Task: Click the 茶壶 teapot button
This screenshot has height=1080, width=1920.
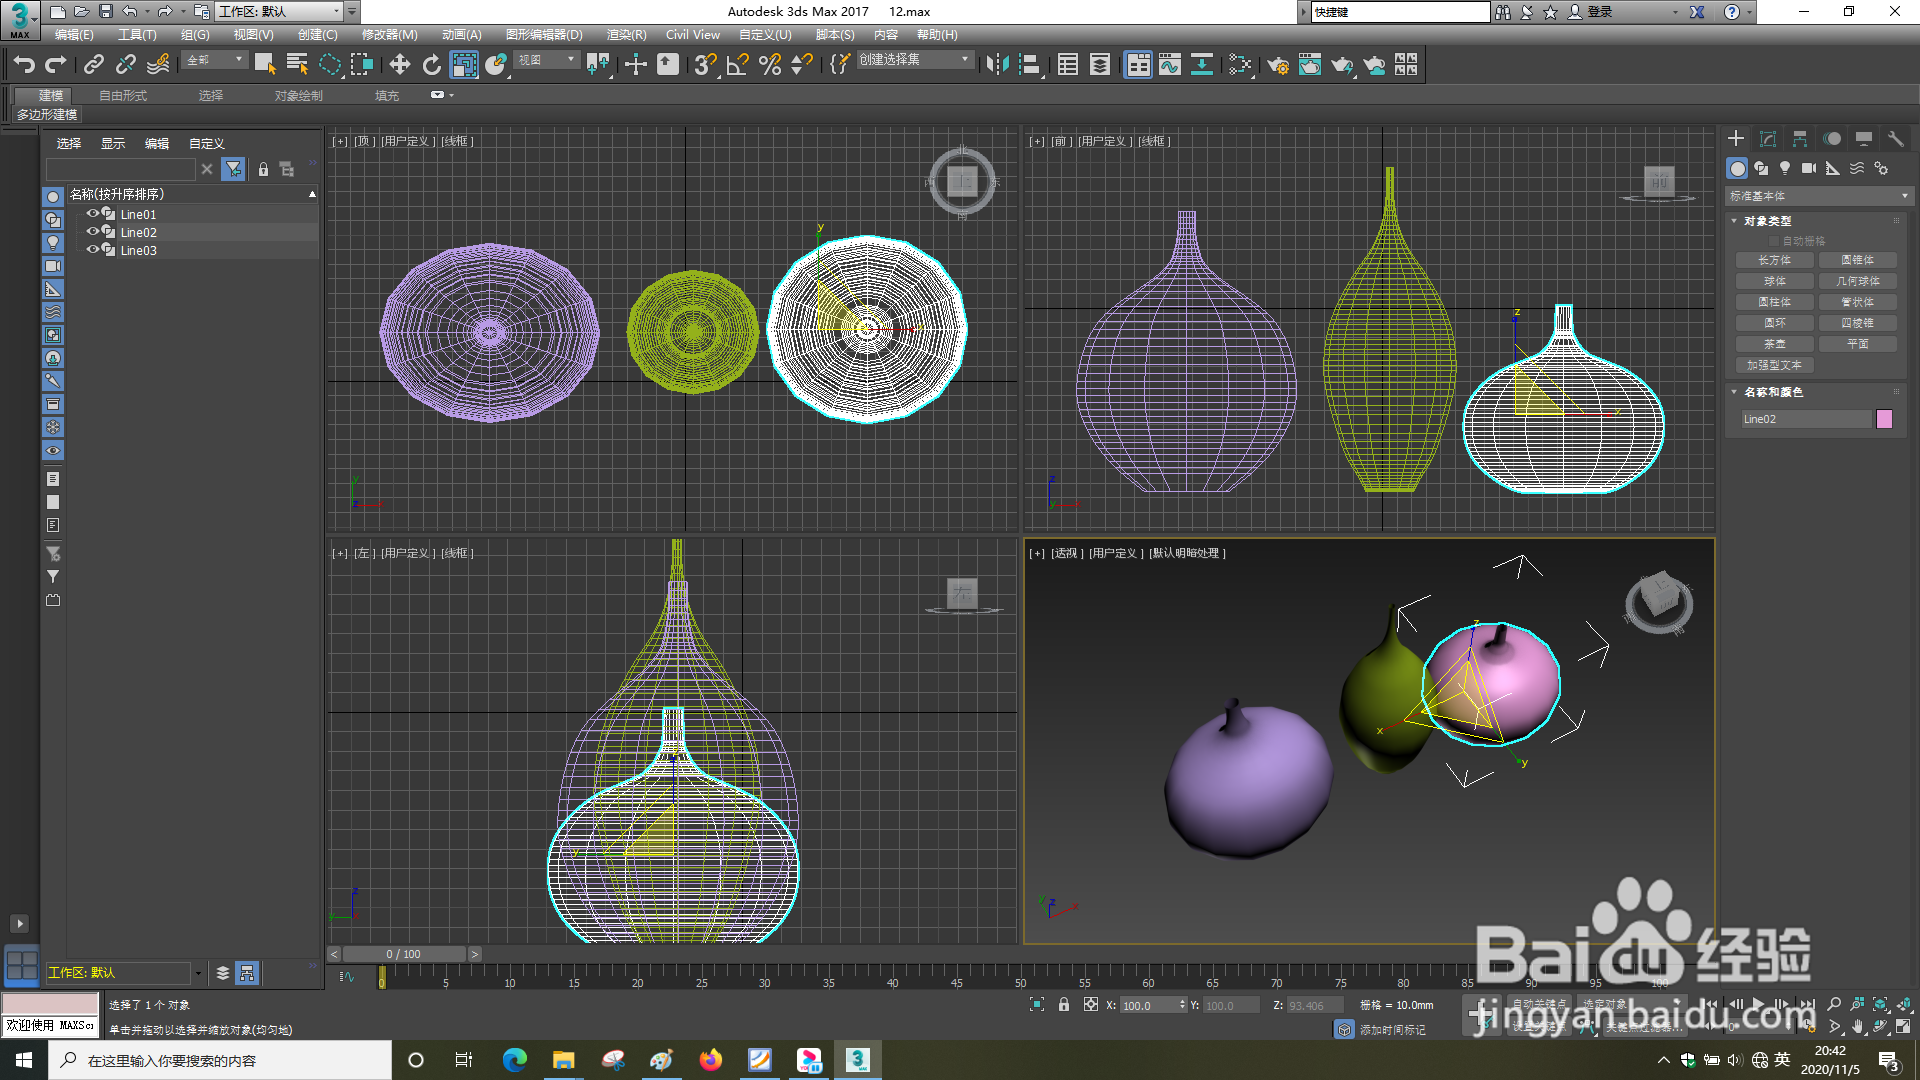Action: click(1774, 344)
